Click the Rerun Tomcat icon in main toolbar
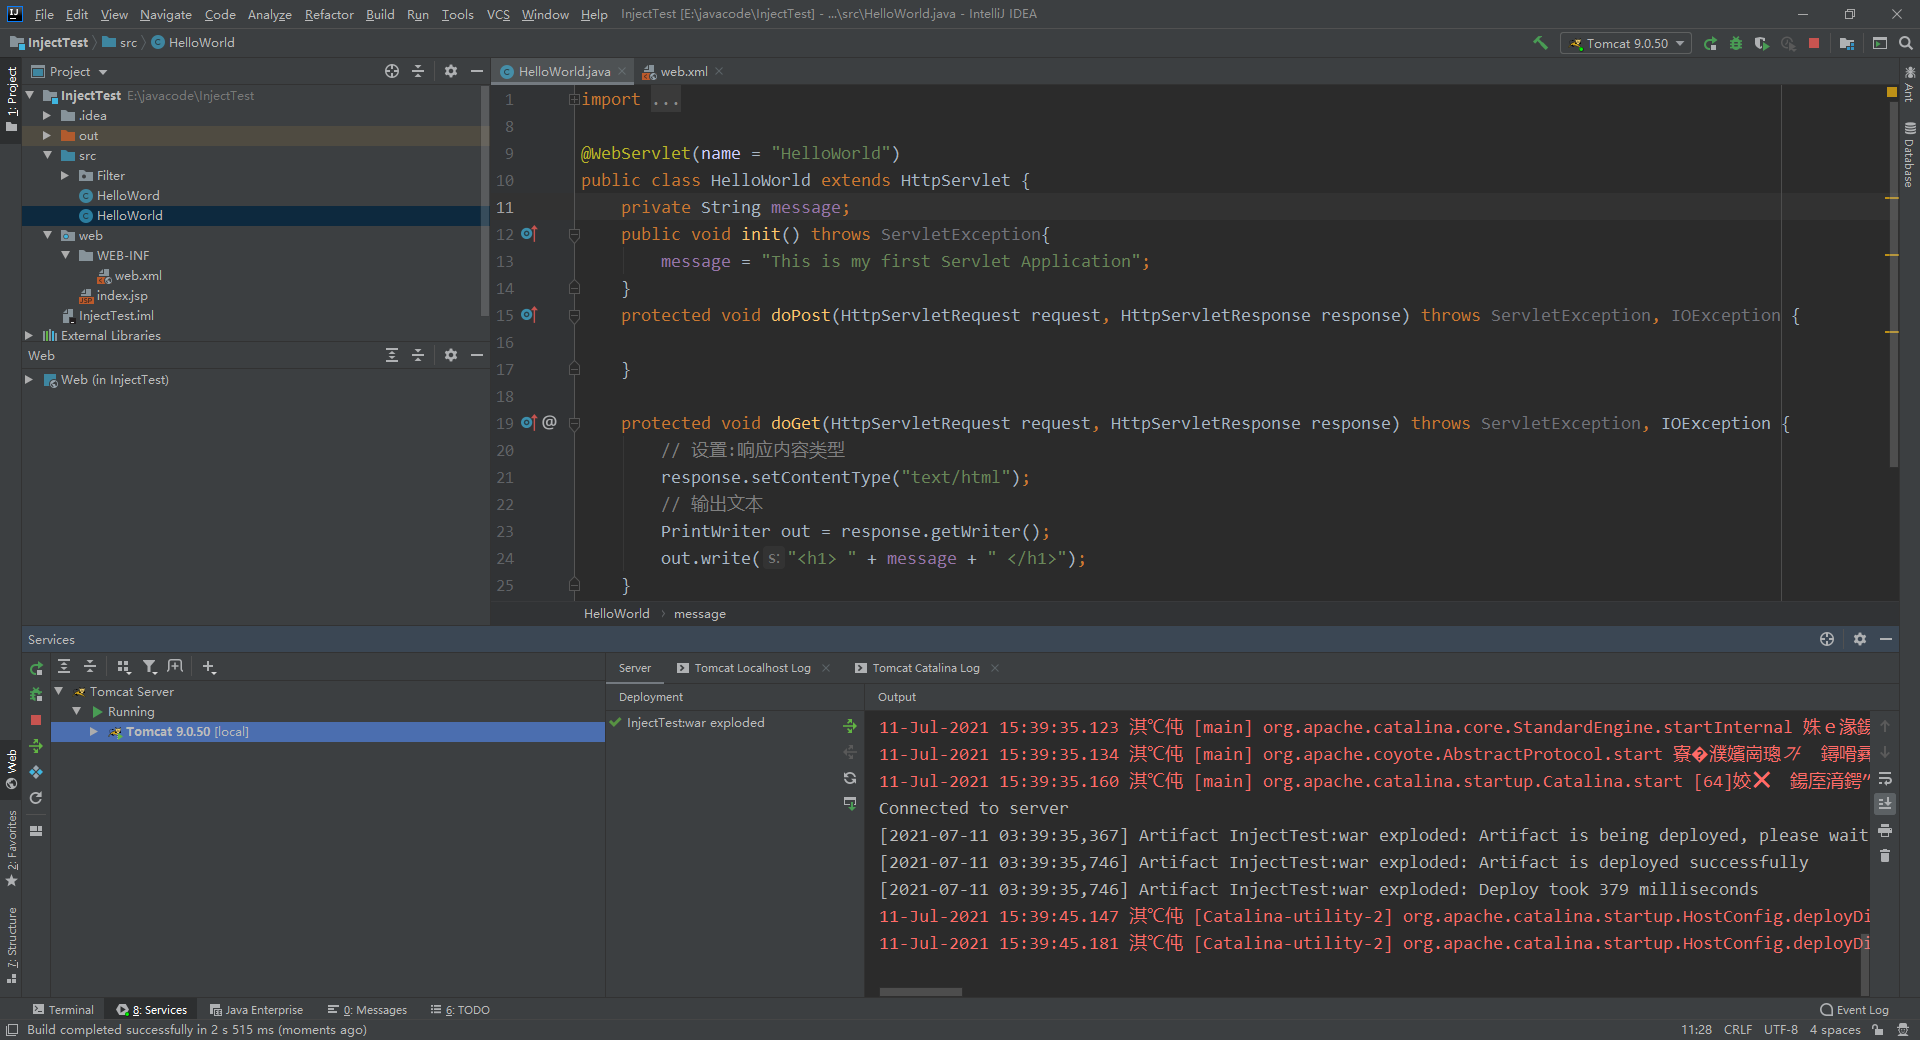The image size is (1920, 1040). click(1710, 43)
